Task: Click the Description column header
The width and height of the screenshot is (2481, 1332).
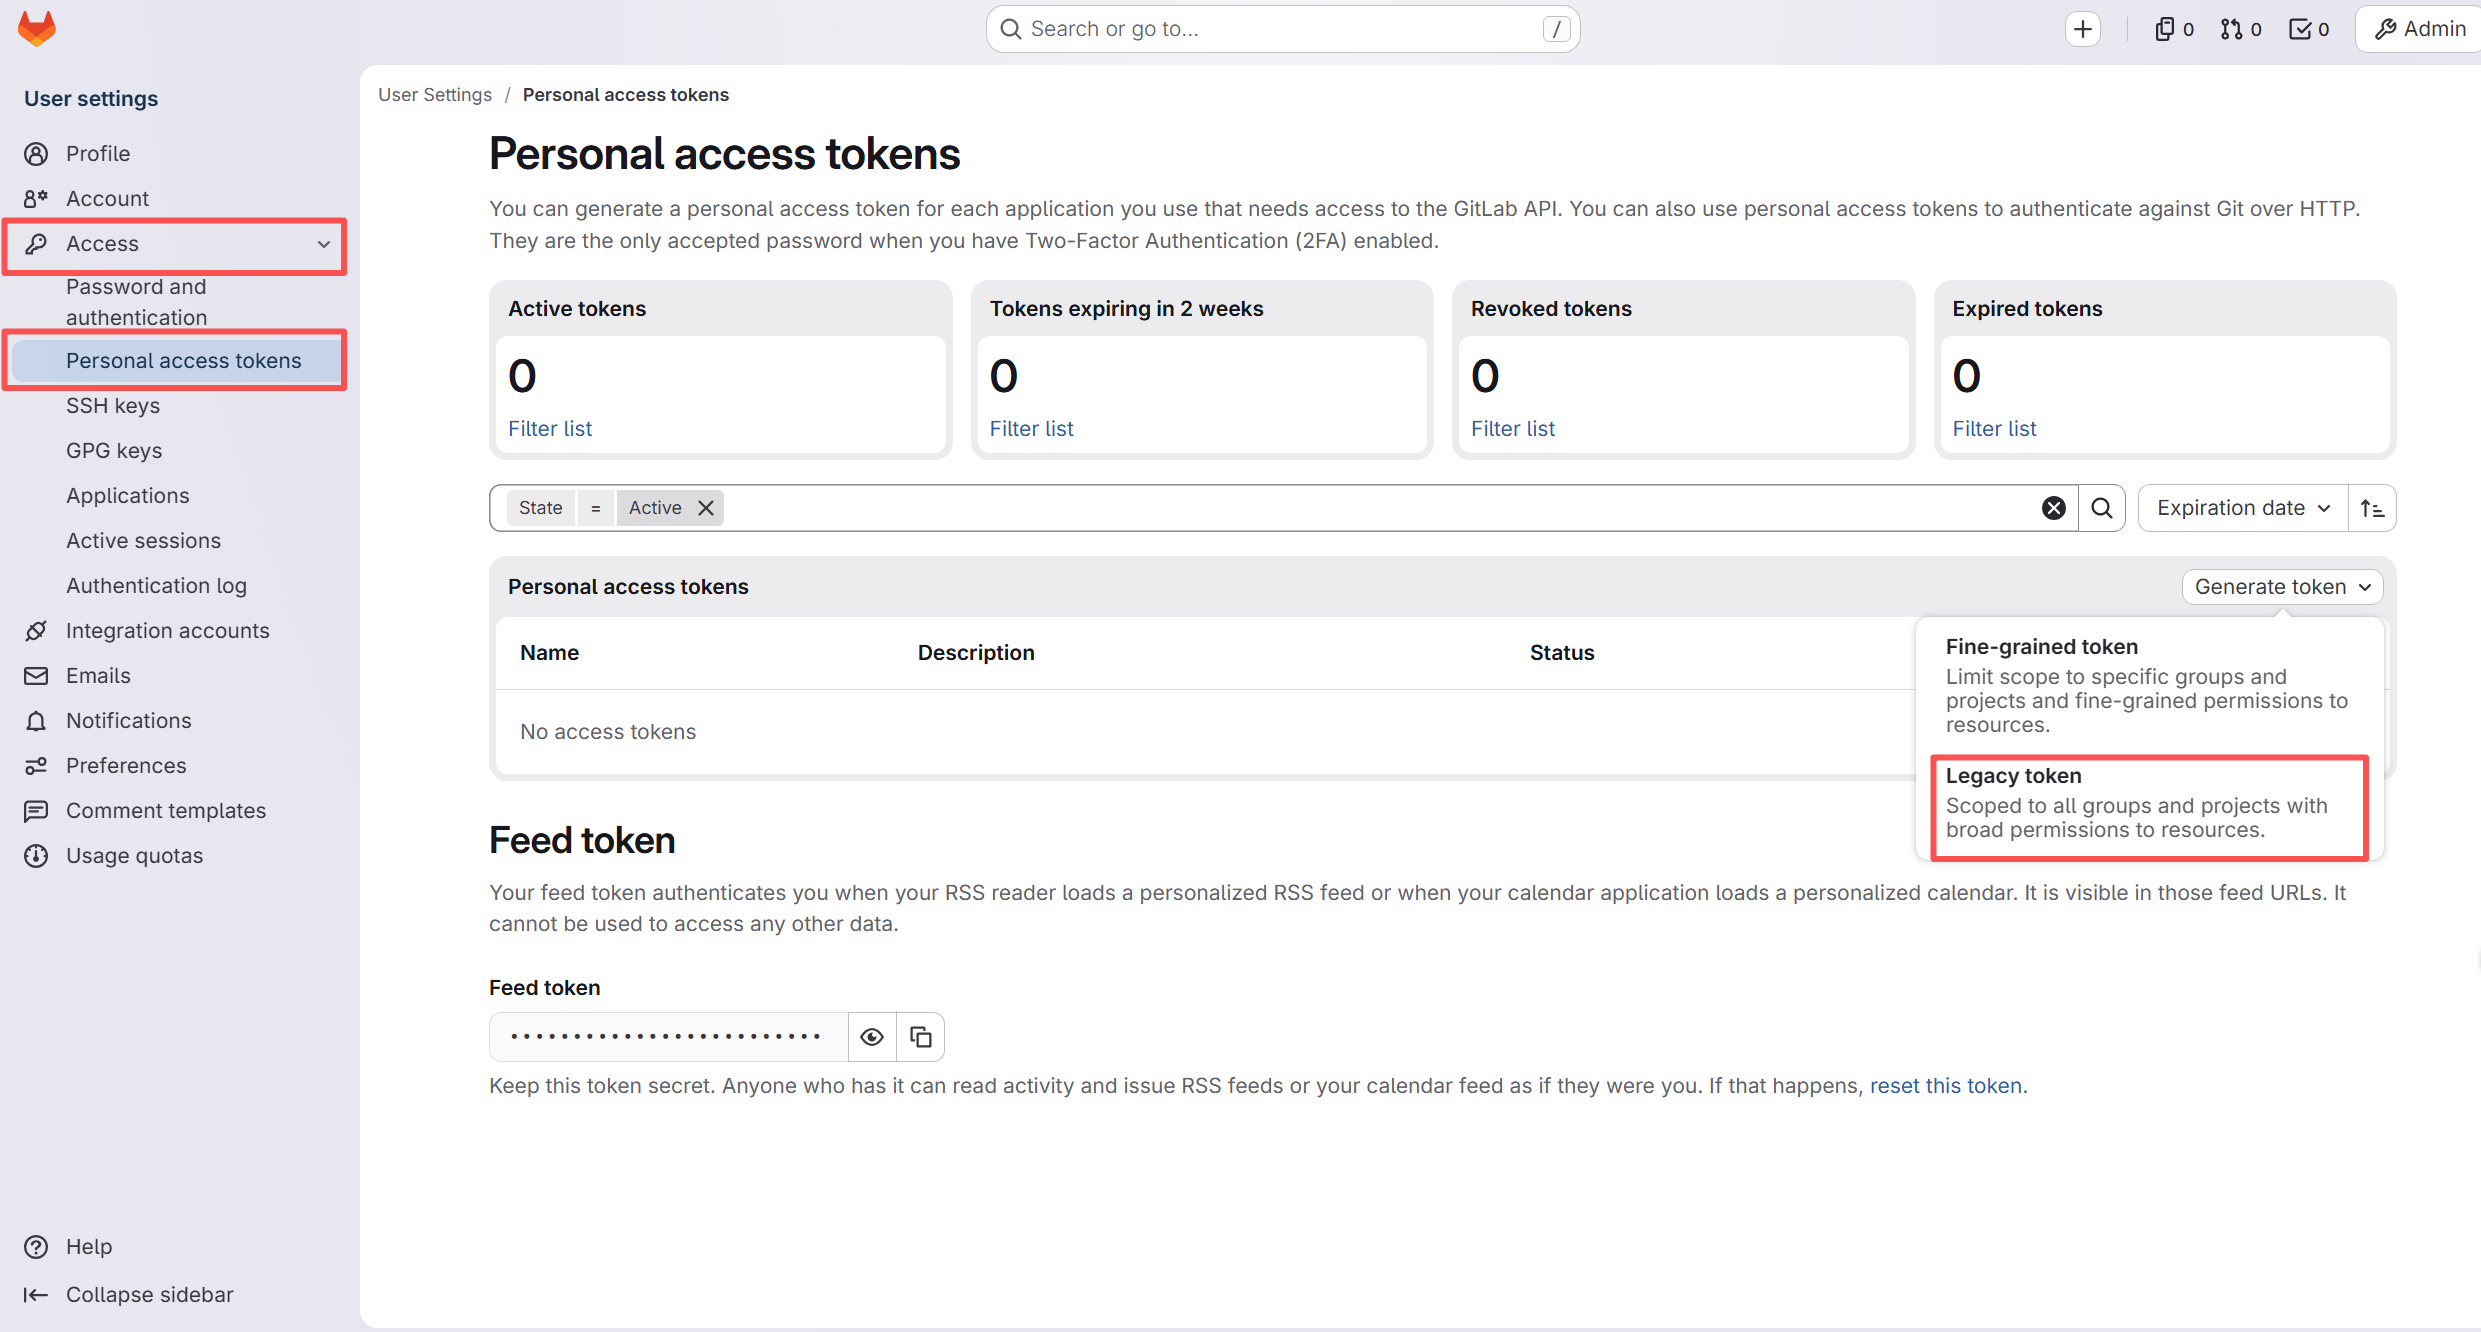Action: (x=976, y=653)
